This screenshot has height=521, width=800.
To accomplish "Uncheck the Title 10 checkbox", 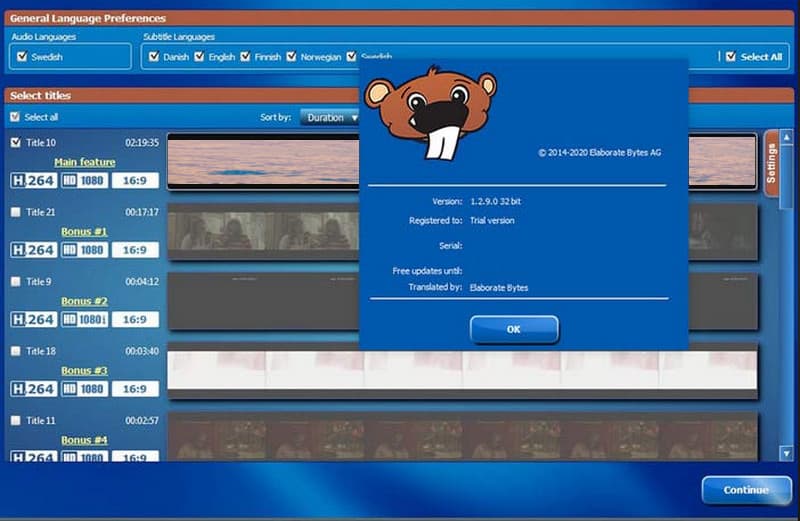I will [15, 143].
